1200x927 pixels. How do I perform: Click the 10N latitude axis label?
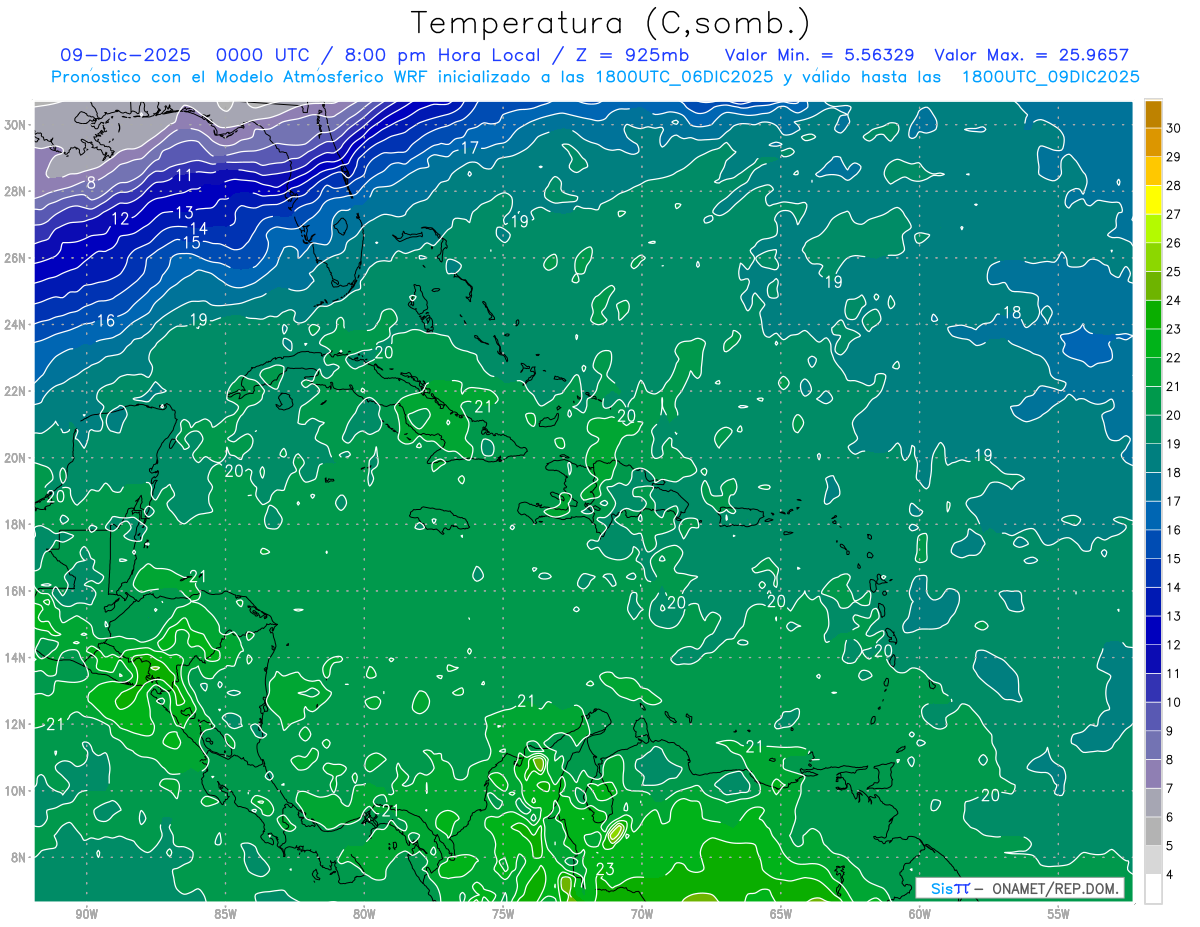coord(15,790)
